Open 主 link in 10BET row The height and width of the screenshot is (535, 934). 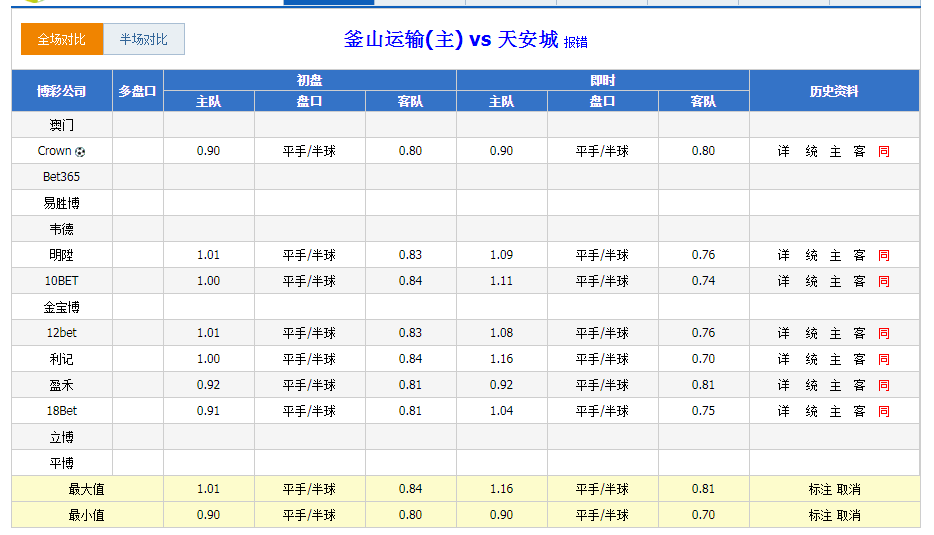pyautogui.click(x=835, y=281)
